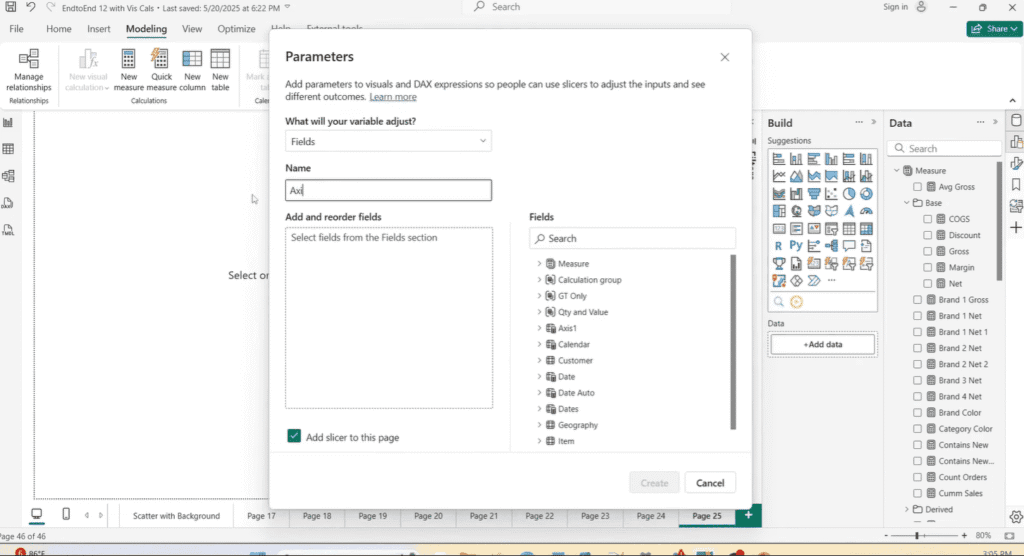The height and width of the screenshot is (556, 1024).
Task: Select the funnel visual icon
Action: click(x=814, y=194)
